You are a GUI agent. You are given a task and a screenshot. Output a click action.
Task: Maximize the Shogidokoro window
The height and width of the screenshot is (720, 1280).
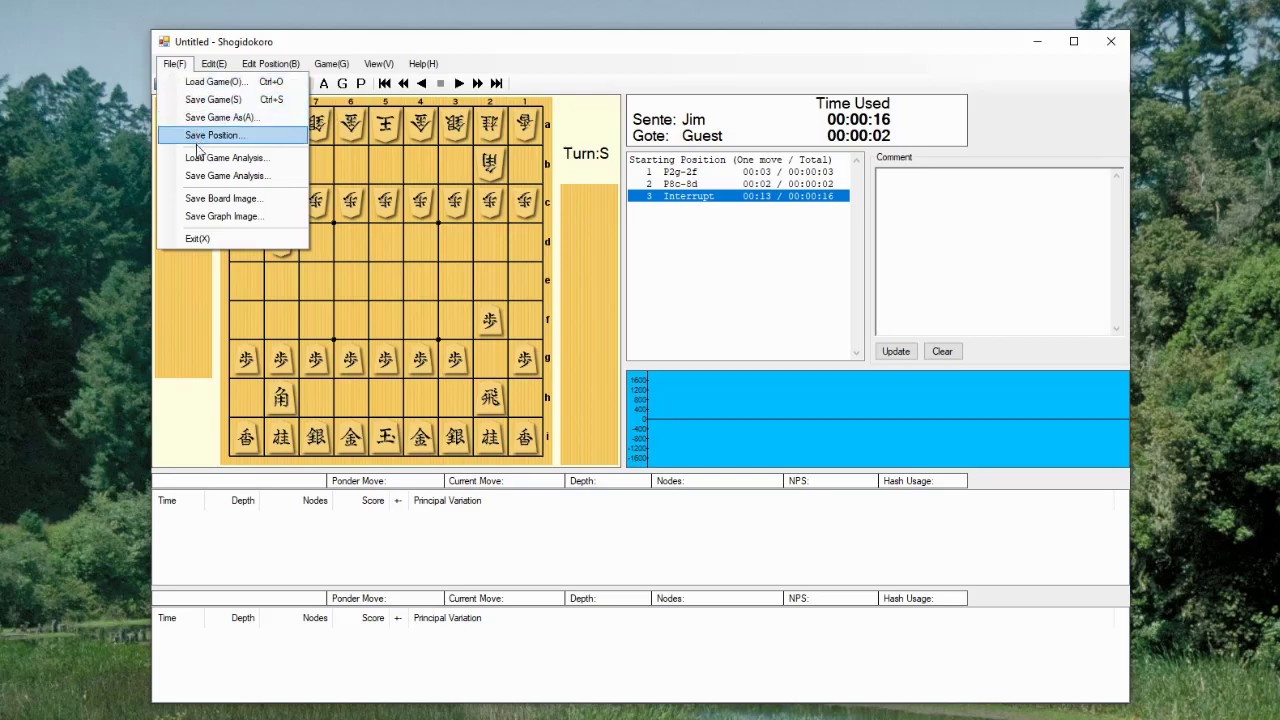[1074, 42]
